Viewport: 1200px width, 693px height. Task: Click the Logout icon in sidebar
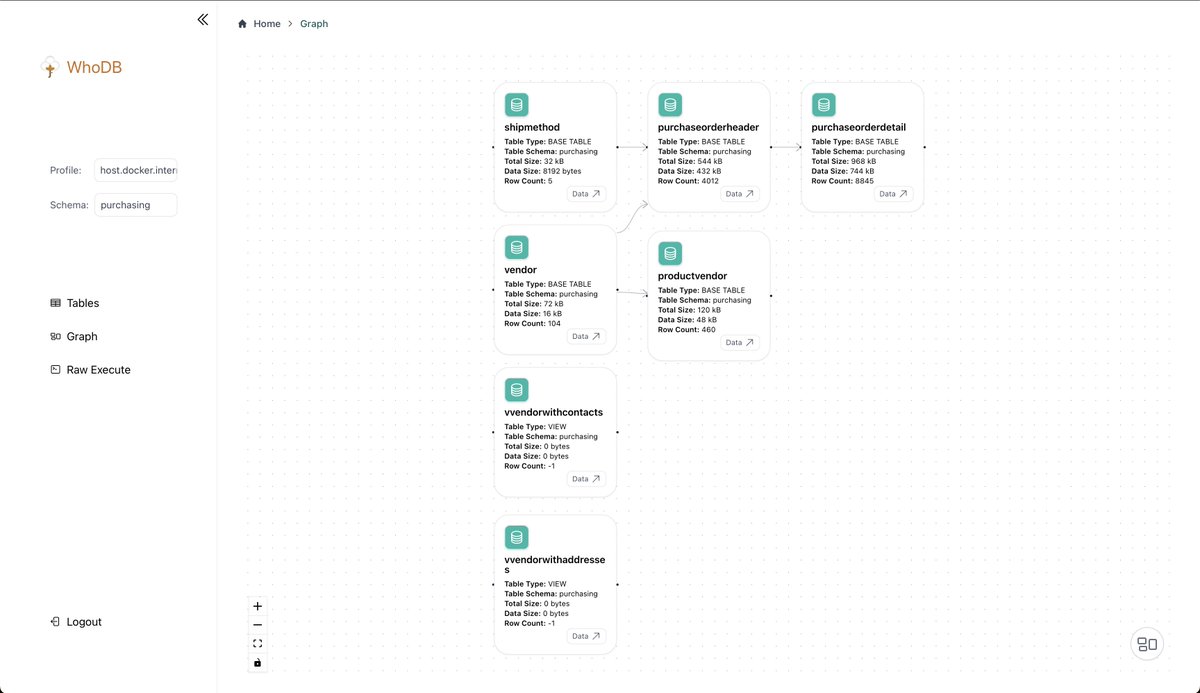[56, 622]
